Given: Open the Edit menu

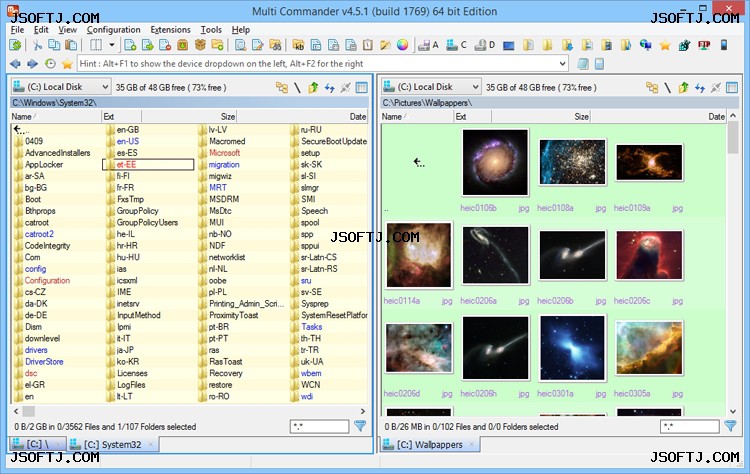Looking at the screenshot, I should pyautogui.click(x=41, y=30).
